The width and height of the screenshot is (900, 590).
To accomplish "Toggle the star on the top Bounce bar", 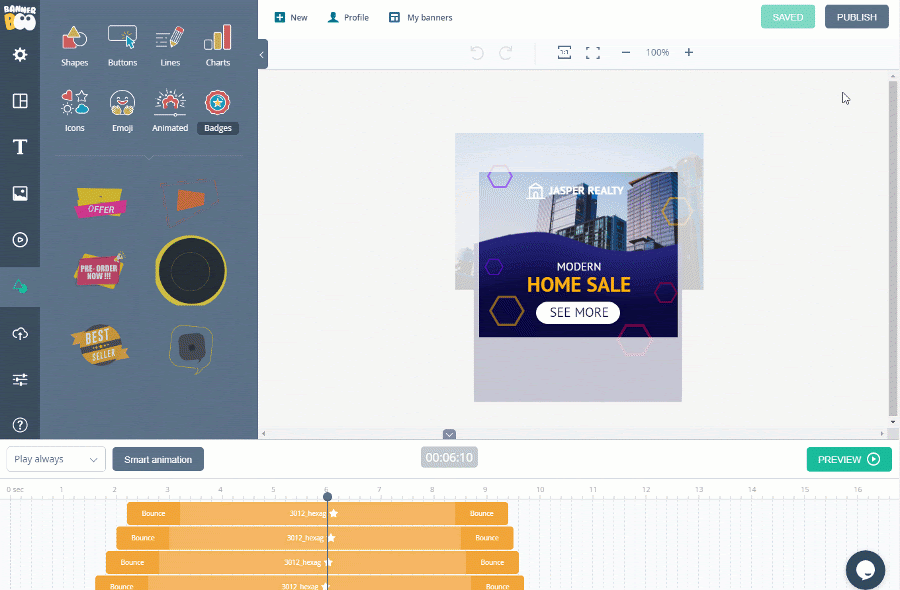I will point(333,513).
